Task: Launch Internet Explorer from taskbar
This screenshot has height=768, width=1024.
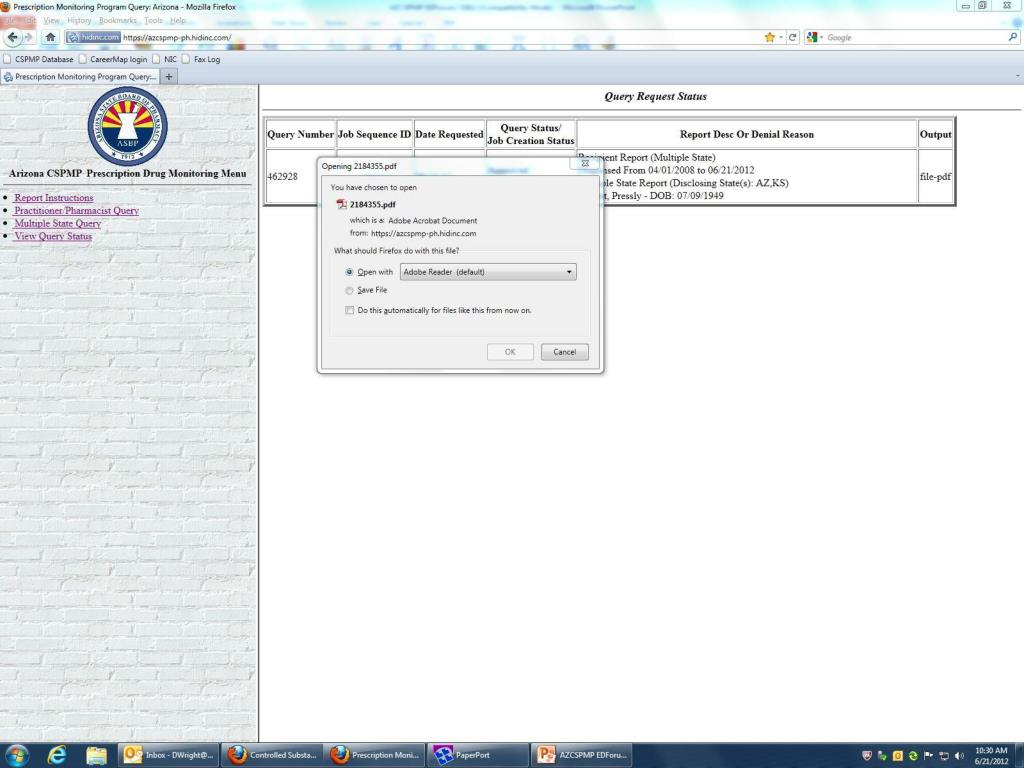Action: click(57, 755)
